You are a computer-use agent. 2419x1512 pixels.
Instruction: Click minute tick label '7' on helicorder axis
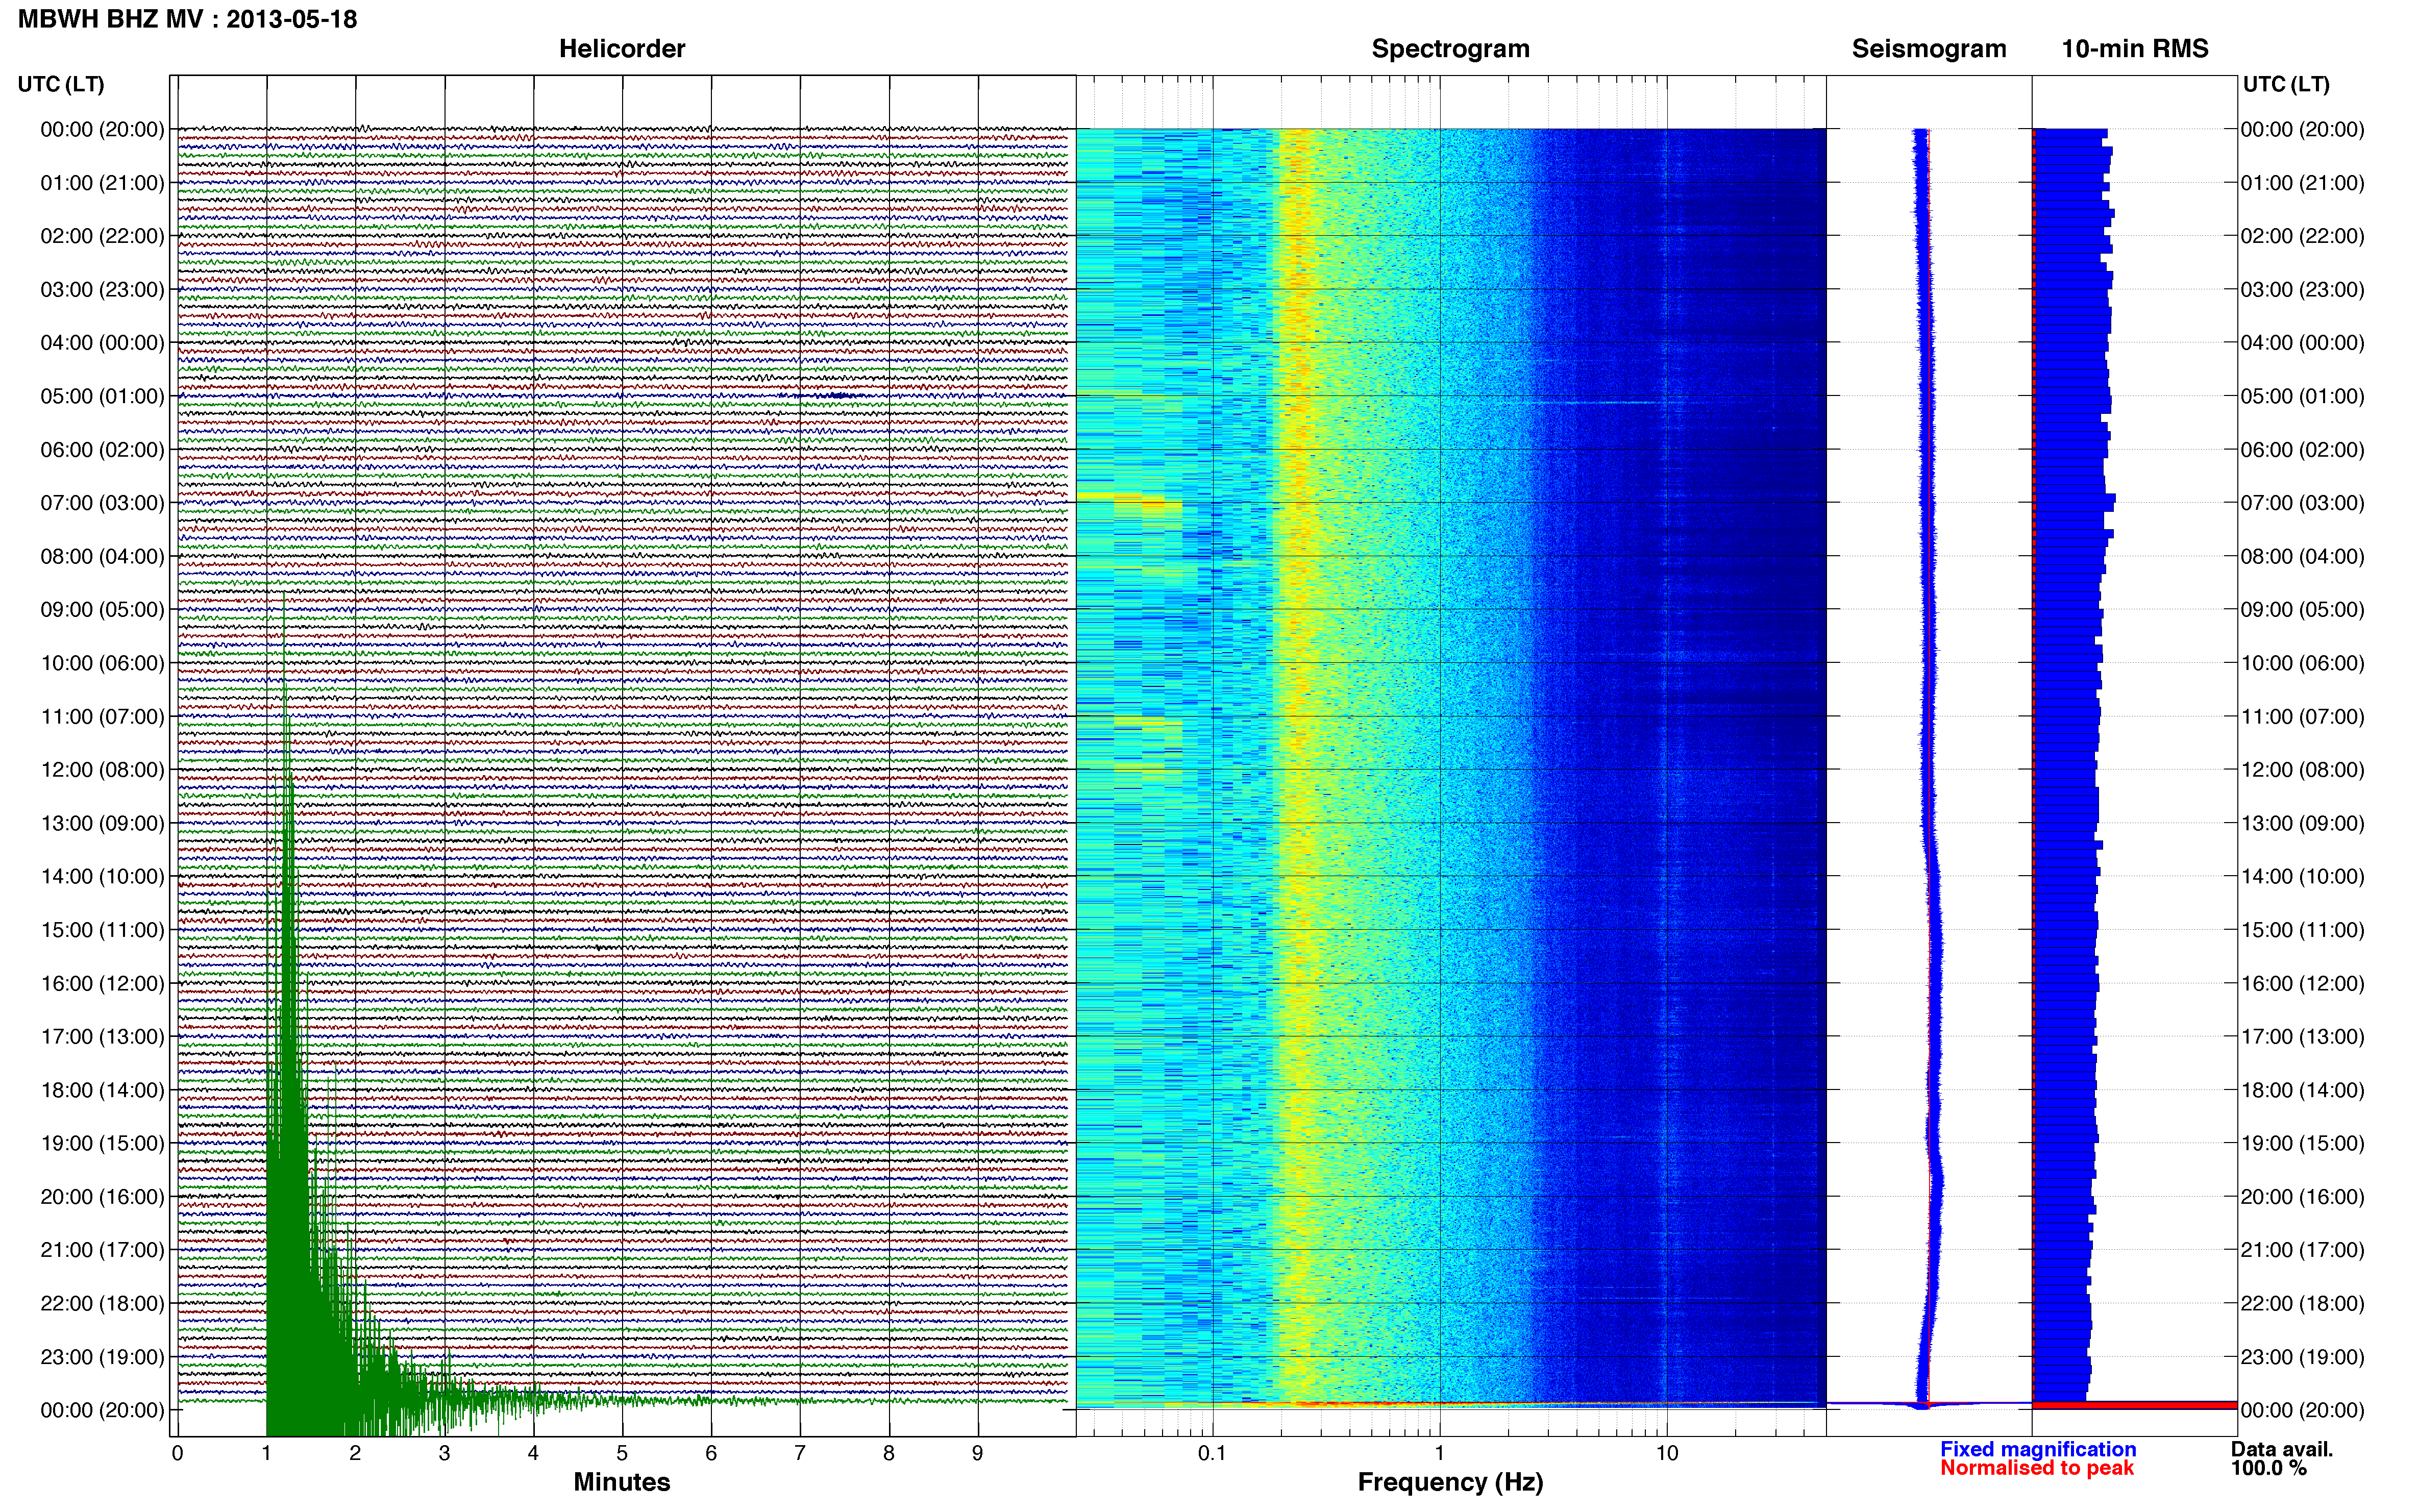coord(800,1454)
